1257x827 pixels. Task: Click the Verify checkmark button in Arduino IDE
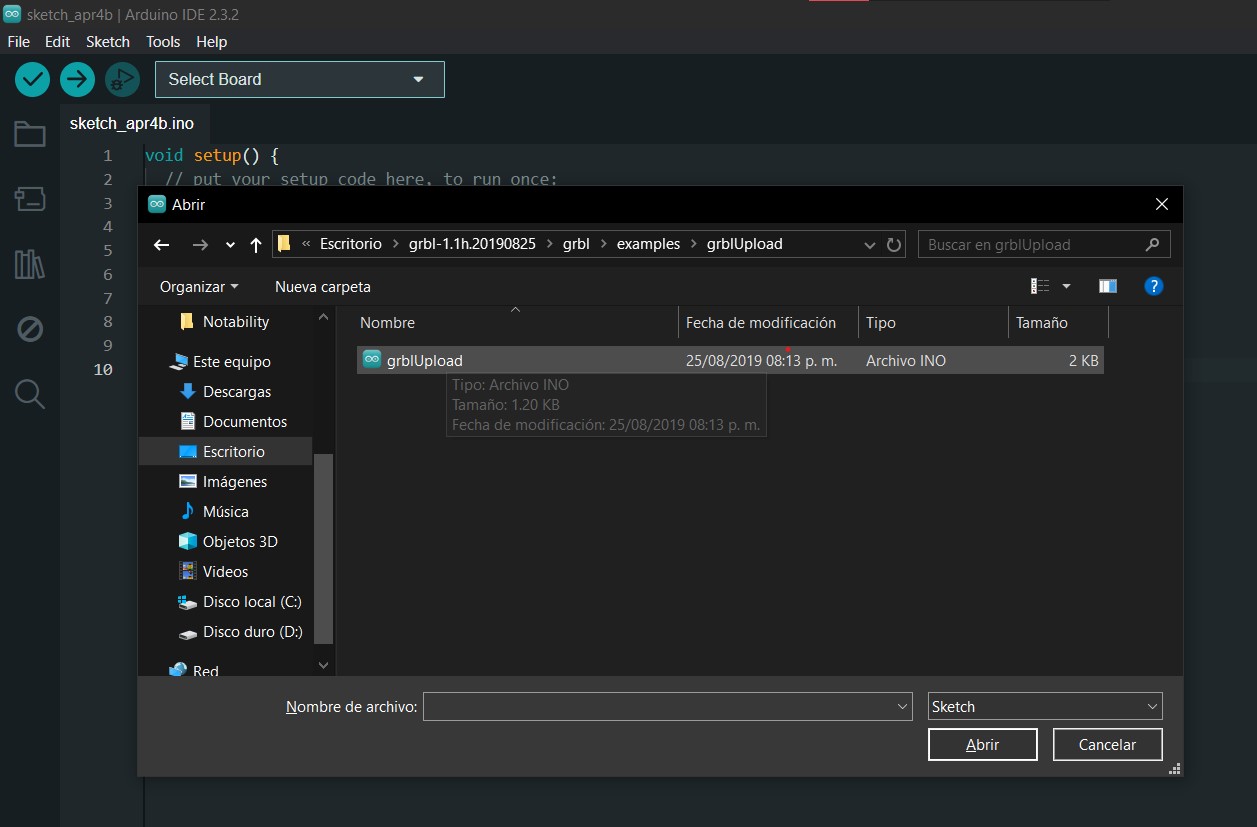coord(33,79)
